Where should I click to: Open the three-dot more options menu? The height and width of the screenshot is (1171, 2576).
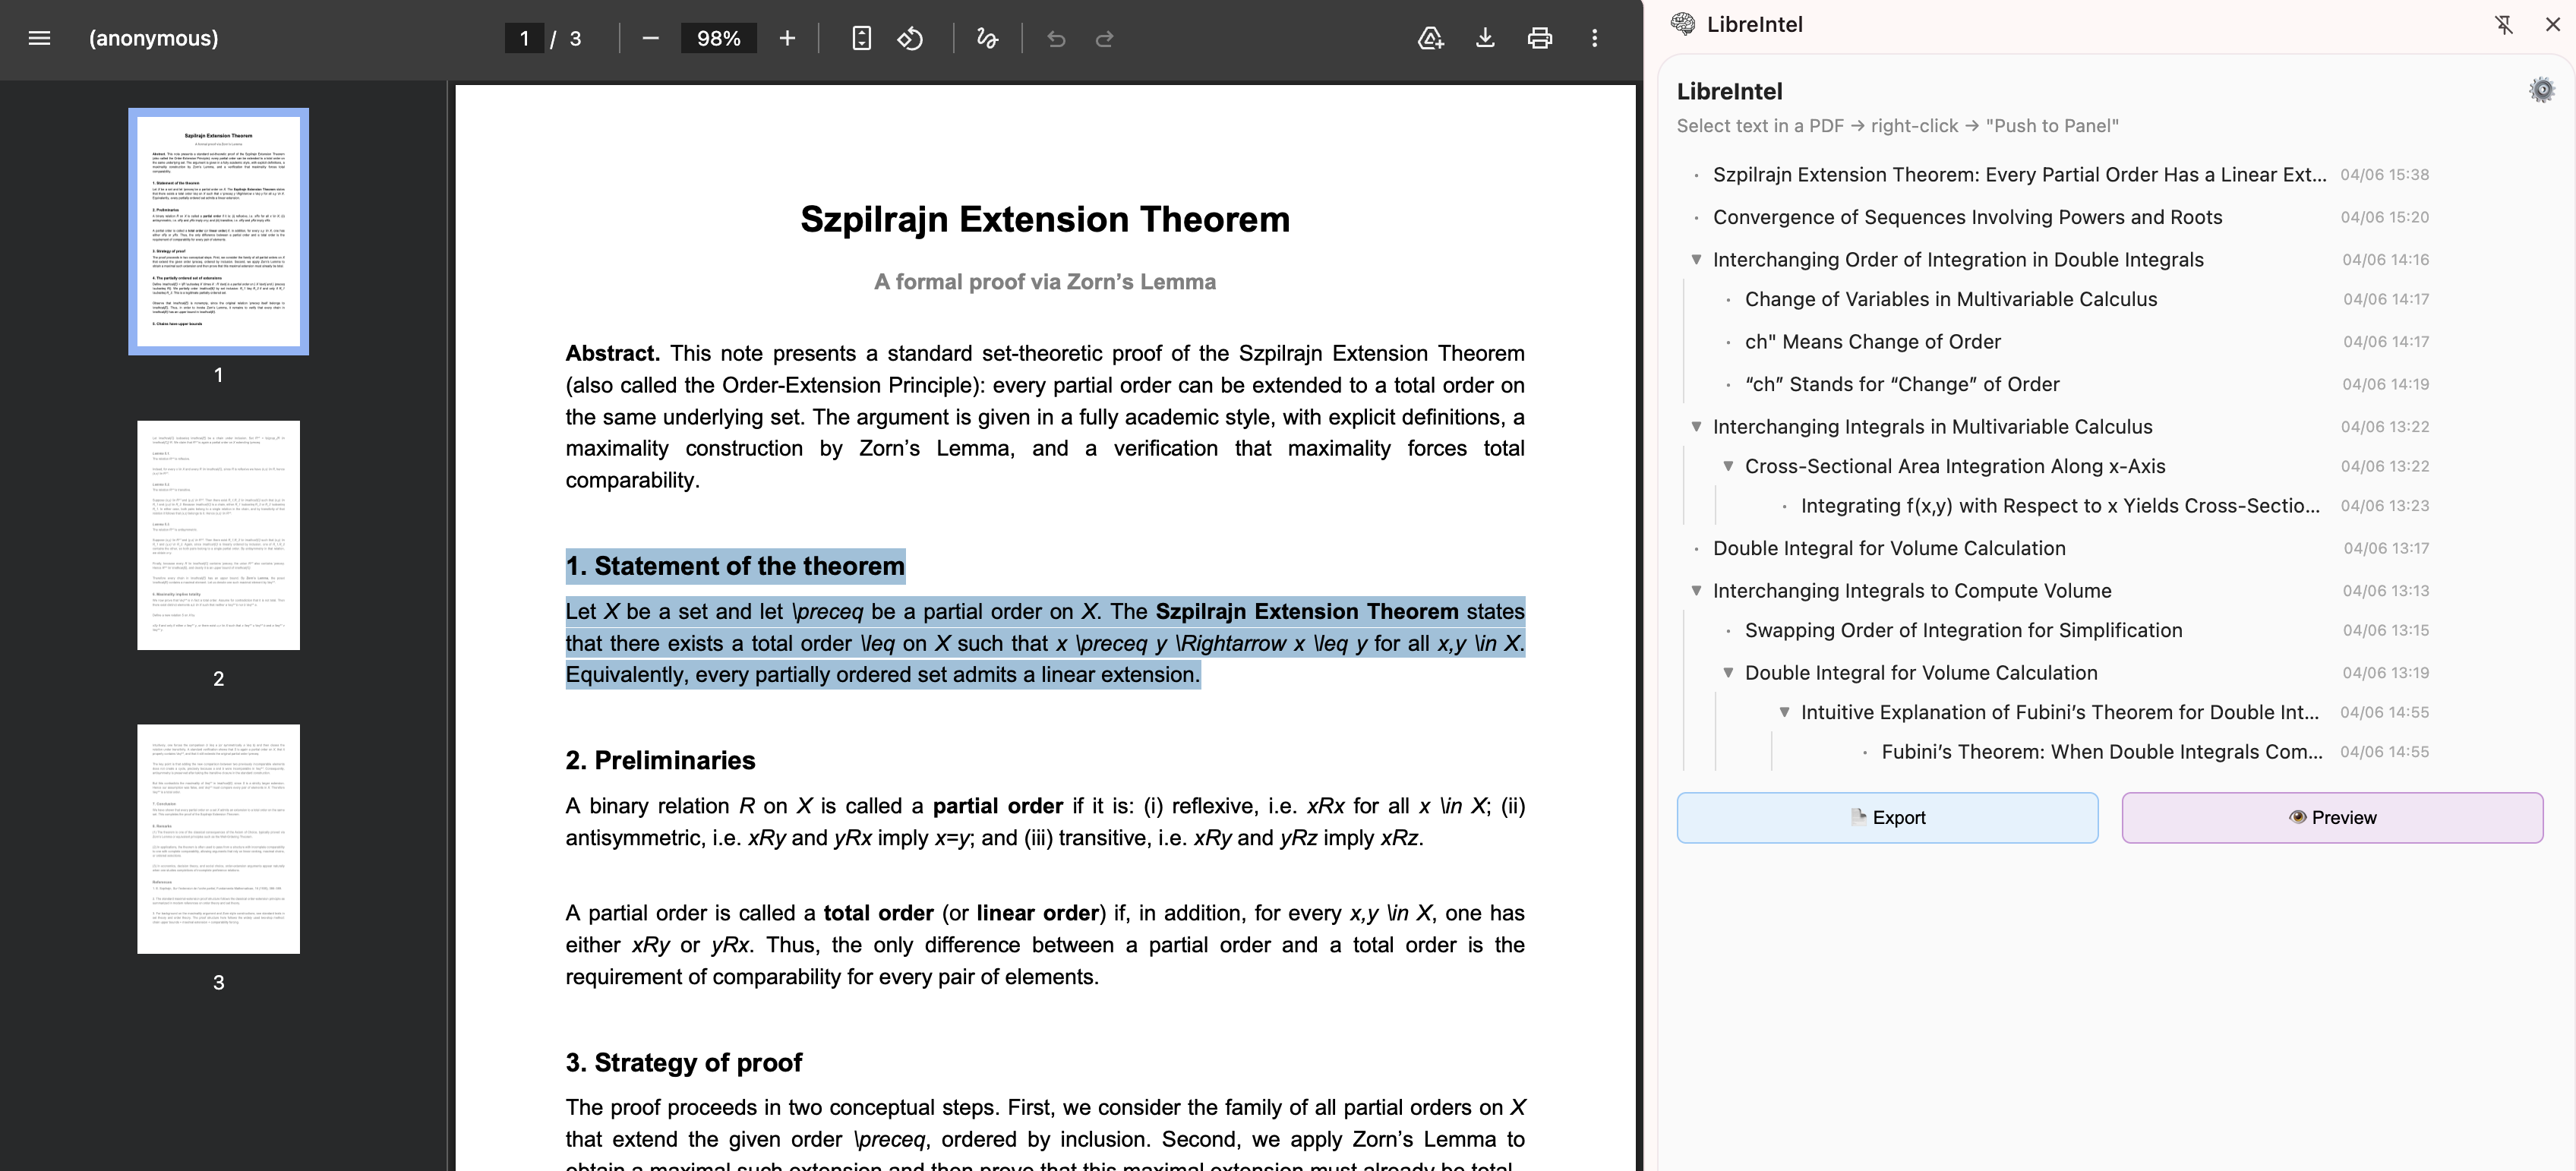click(x=1595, y=38)
